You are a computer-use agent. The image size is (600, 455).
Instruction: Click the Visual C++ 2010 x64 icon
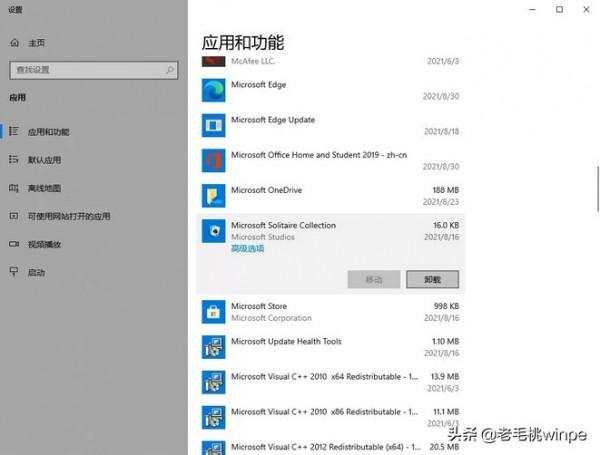point(214,382)
